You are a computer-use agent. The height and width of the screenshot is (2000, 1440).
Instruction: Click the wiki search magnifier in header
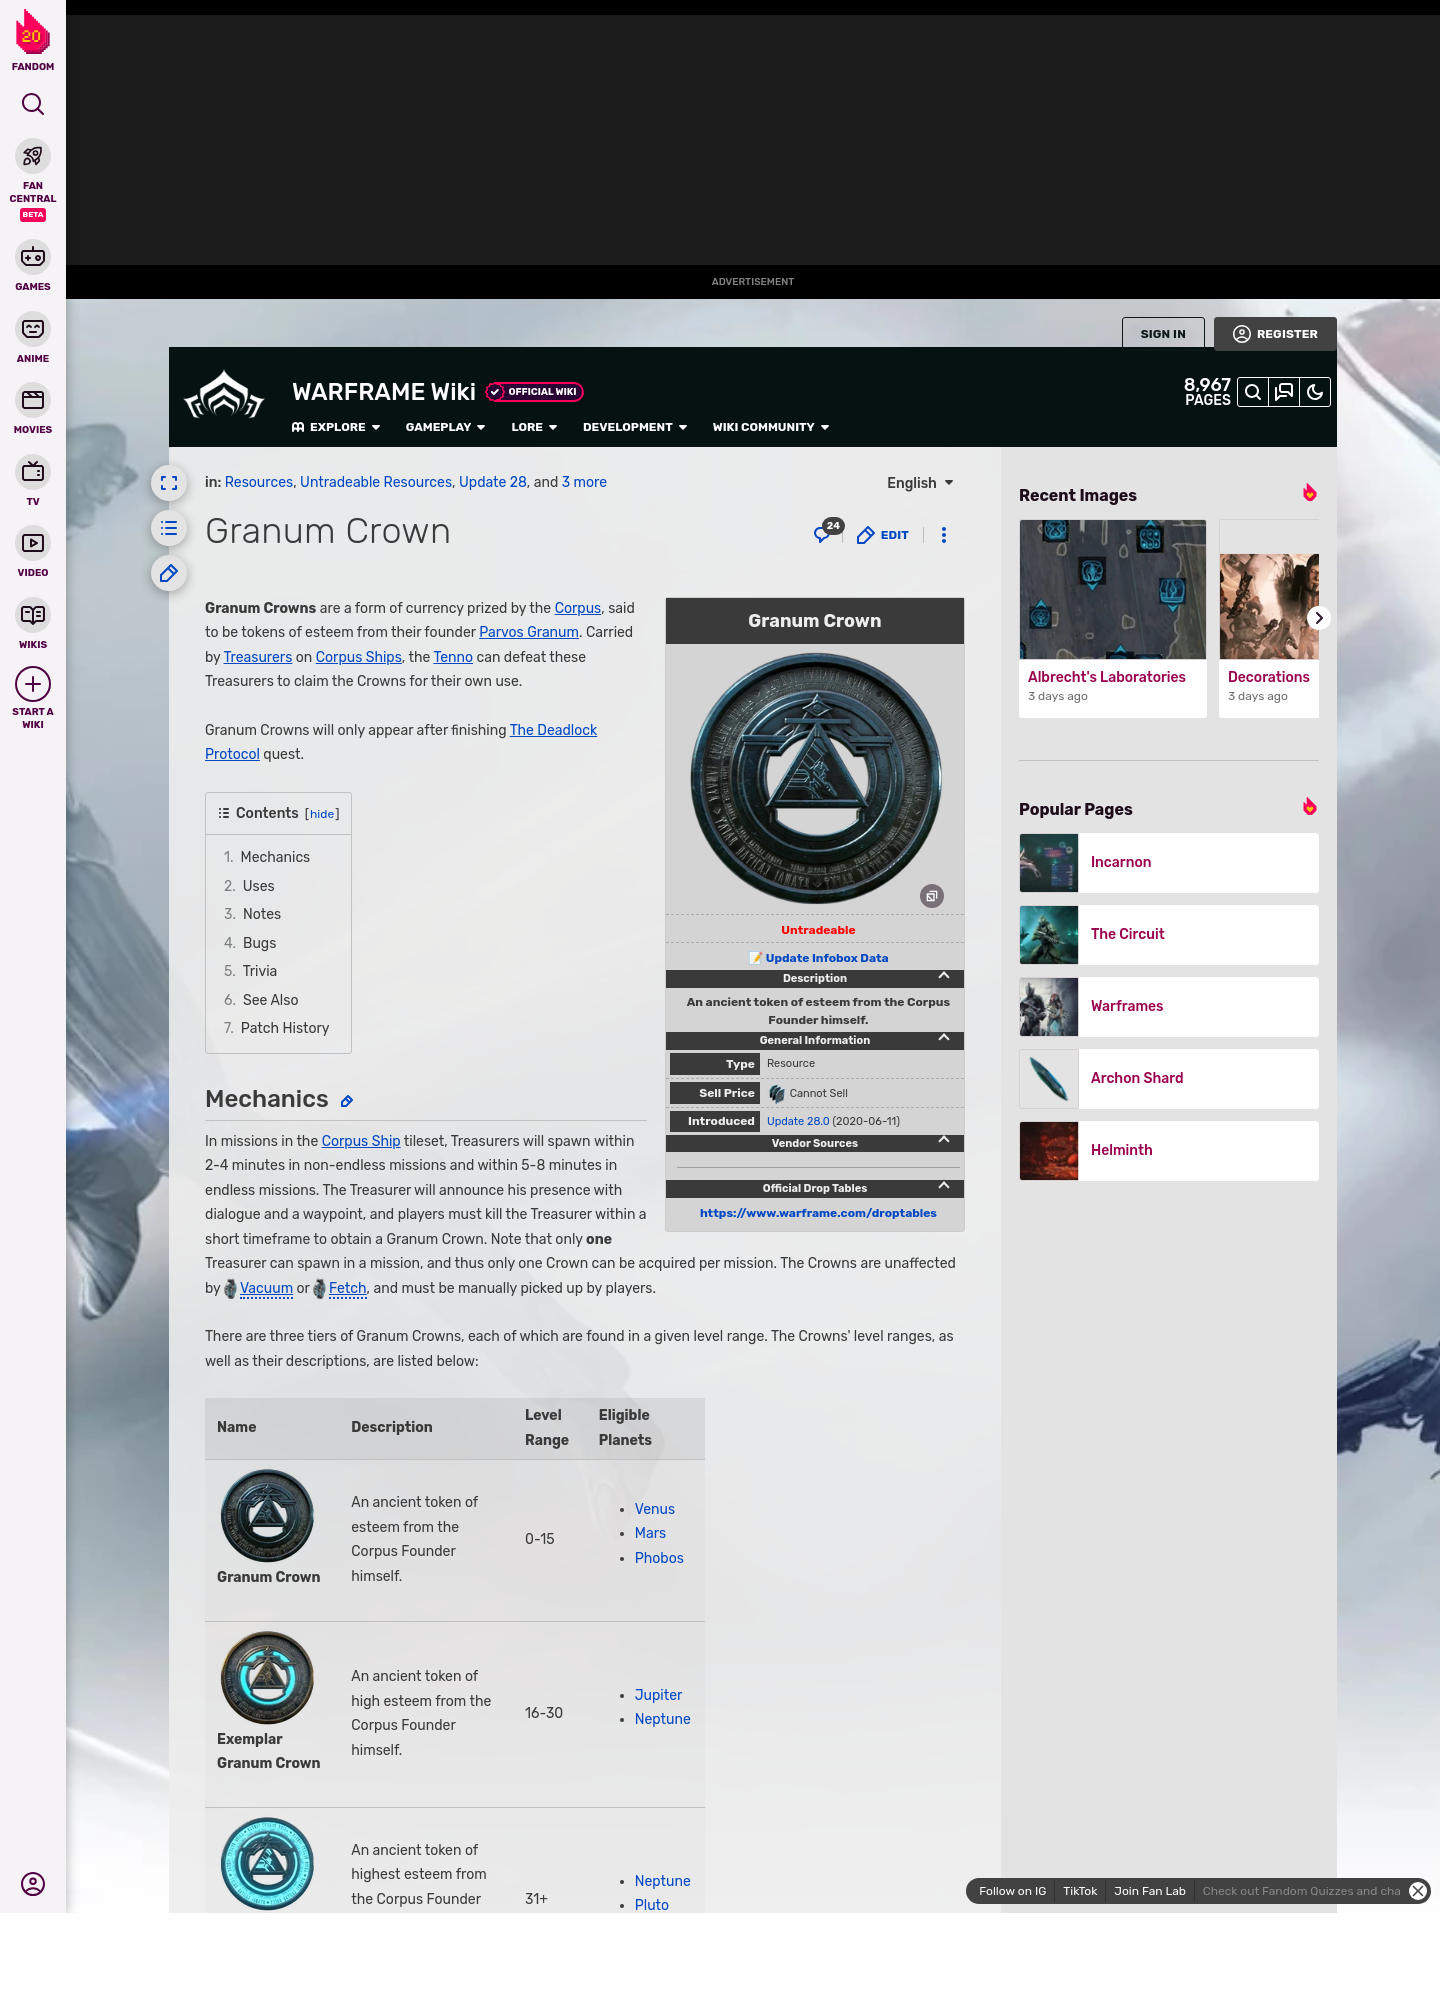pyautogui.click(x=1252, y=392)
